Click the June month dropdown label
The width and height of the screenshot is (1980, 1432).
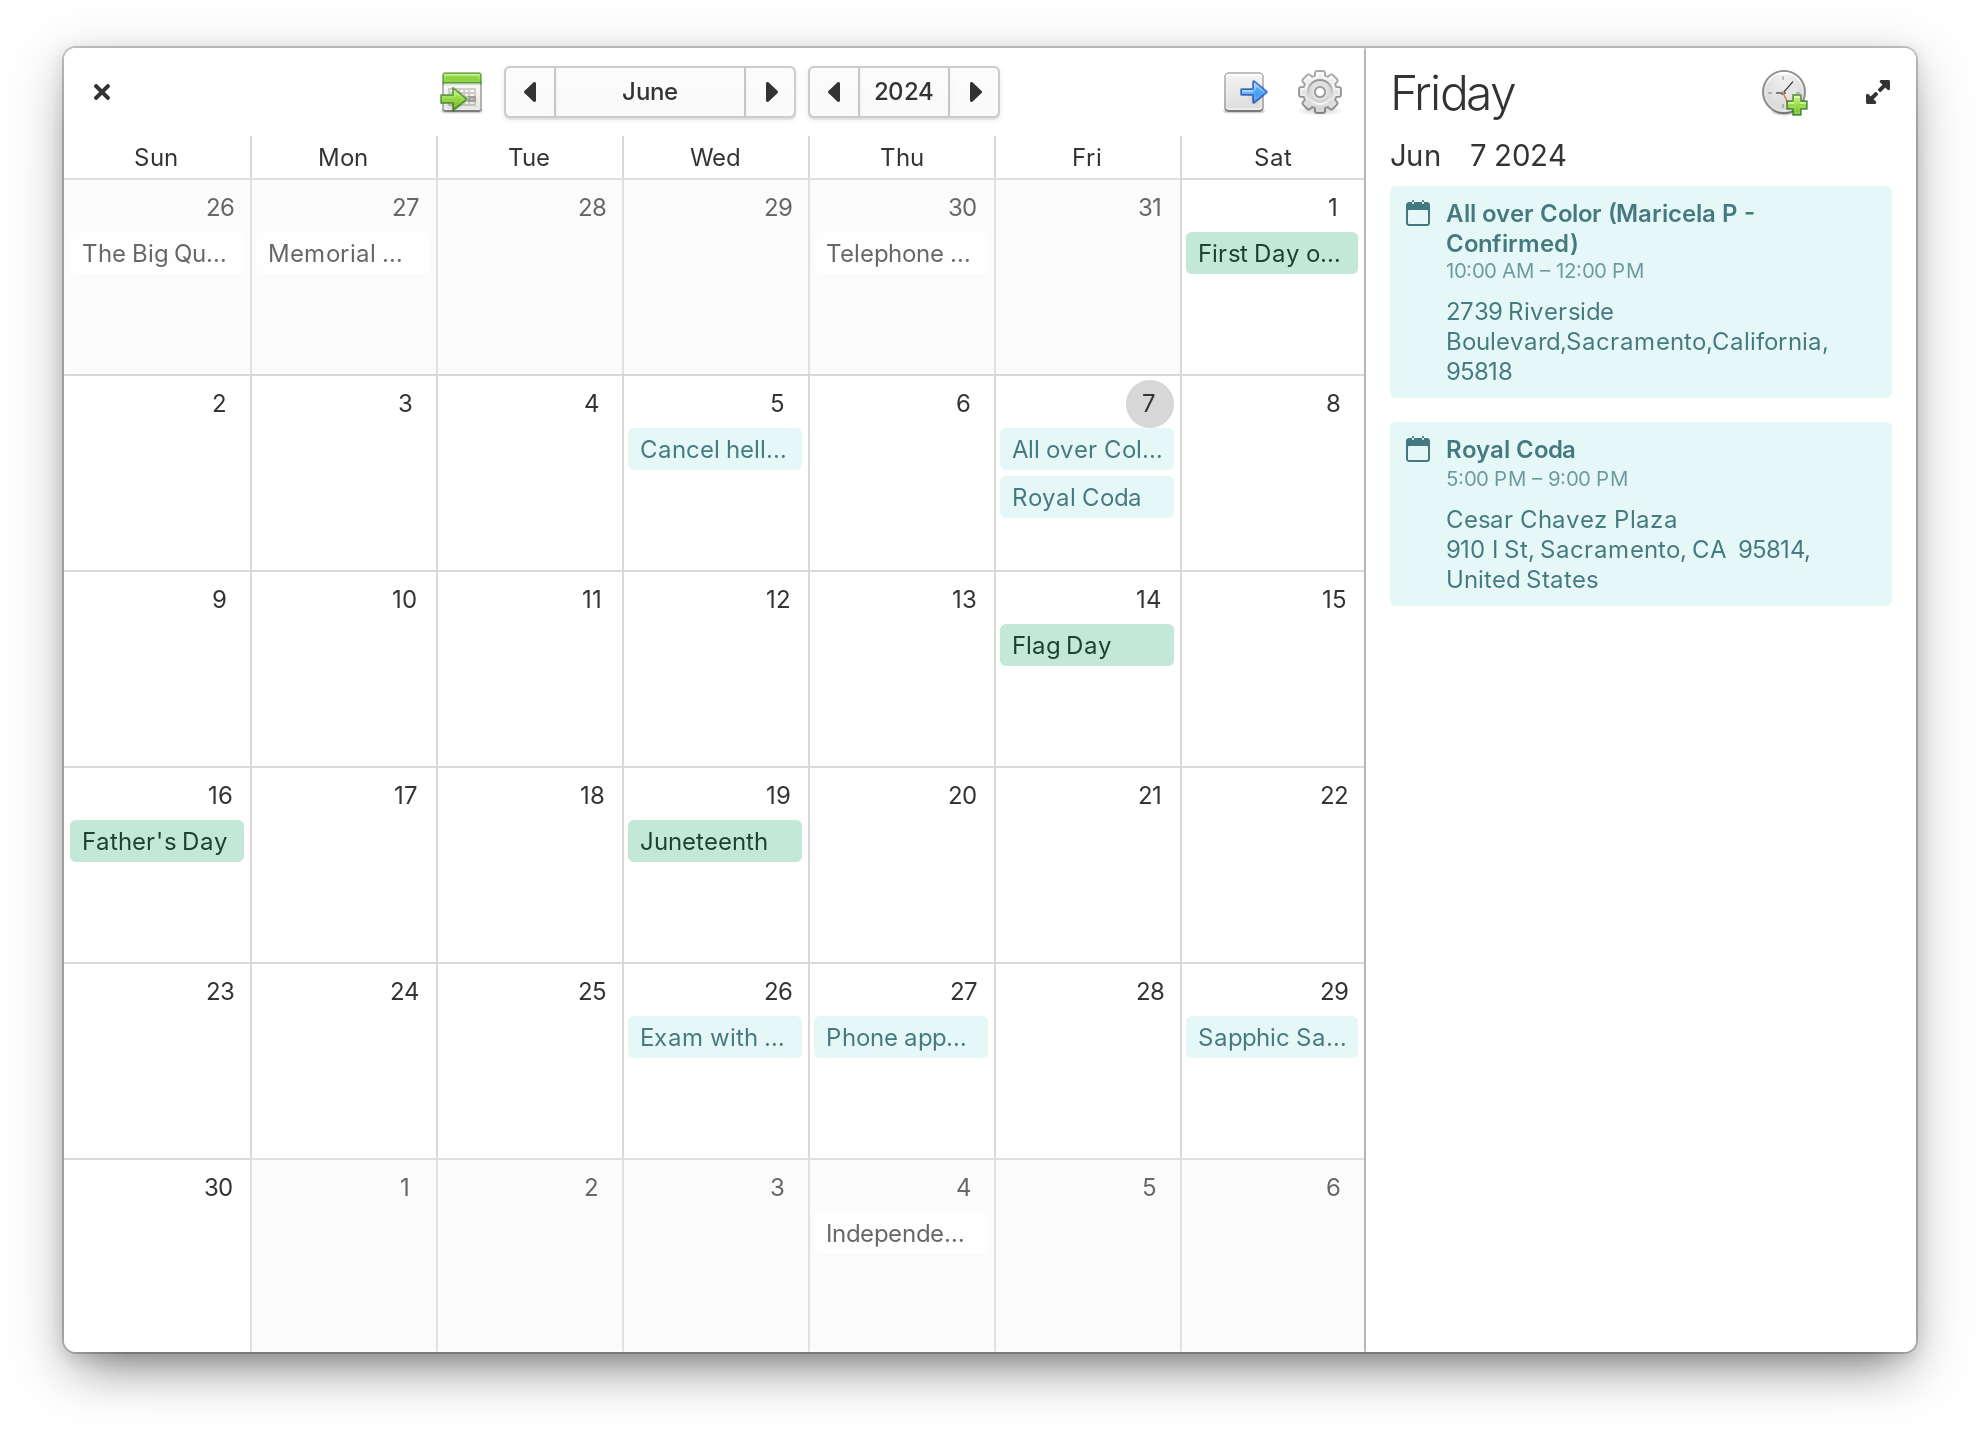click(x=649, y=92)
